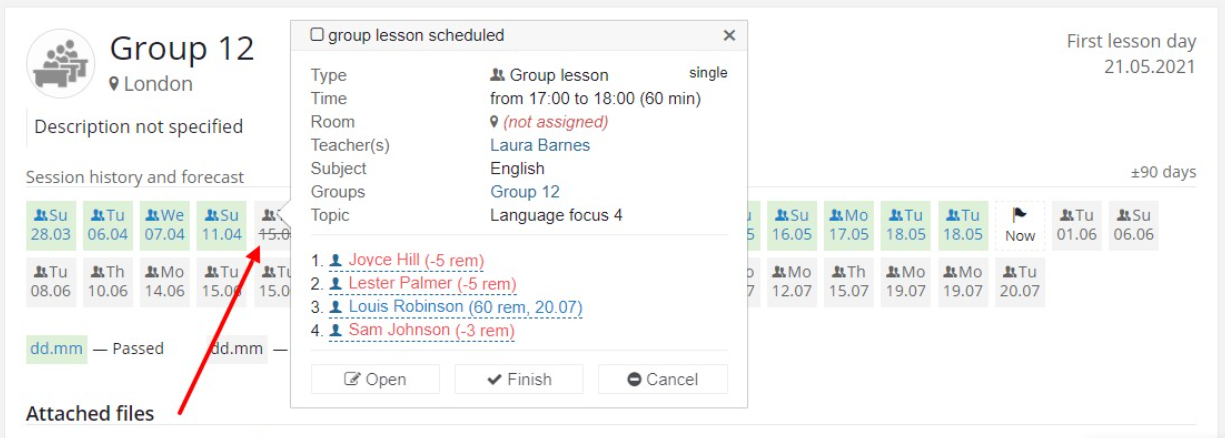Click the group lesson icon next to Type
Screen dimensions: 1225x438
(x=497, y=75)
